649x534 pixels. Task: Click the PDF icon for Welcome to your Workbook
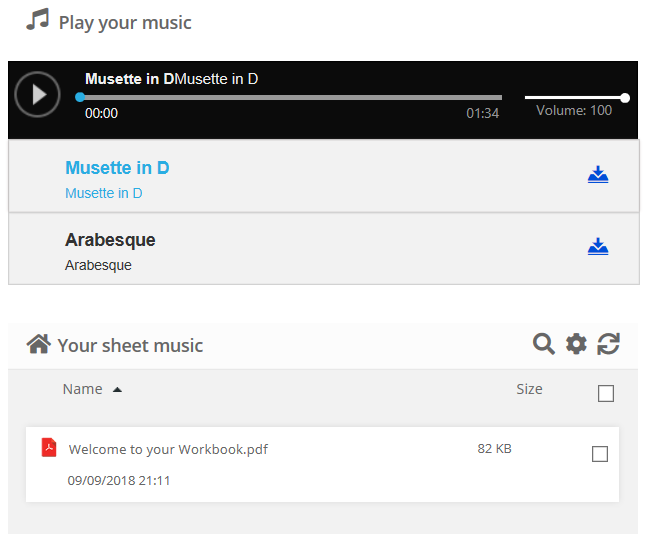(49, 448)
